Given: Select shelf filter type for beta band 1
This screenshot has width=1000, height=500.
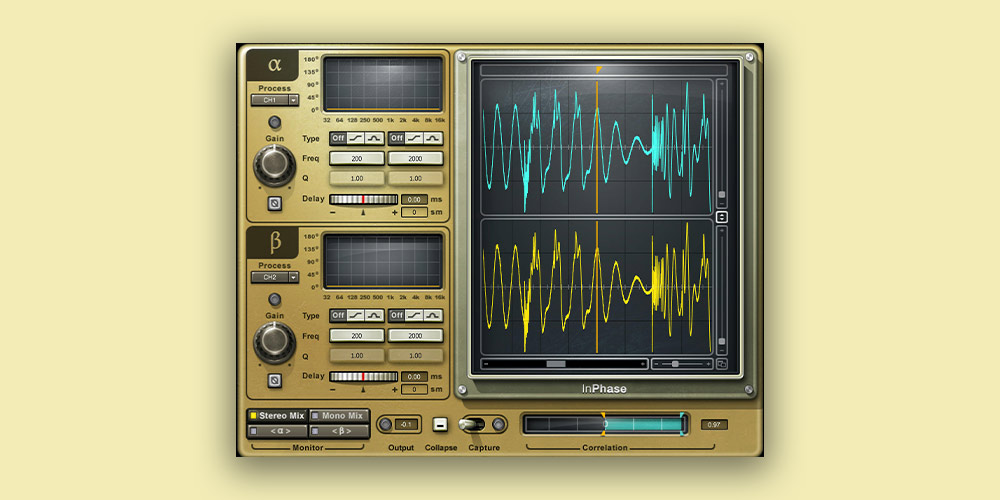Looking at the screenshot, I should pyautogui.click(x=356, y=315).
